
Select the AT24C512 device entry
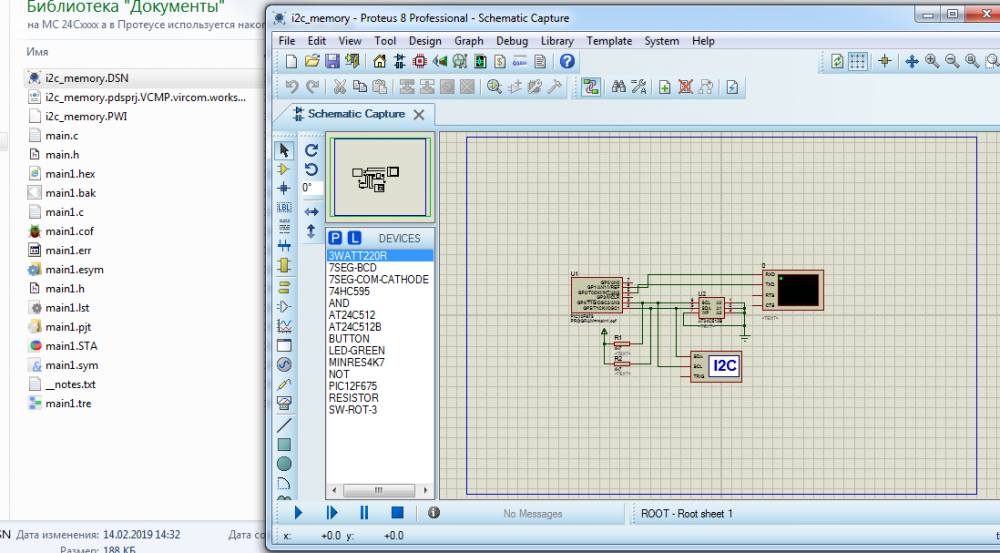tap(352, 314)
